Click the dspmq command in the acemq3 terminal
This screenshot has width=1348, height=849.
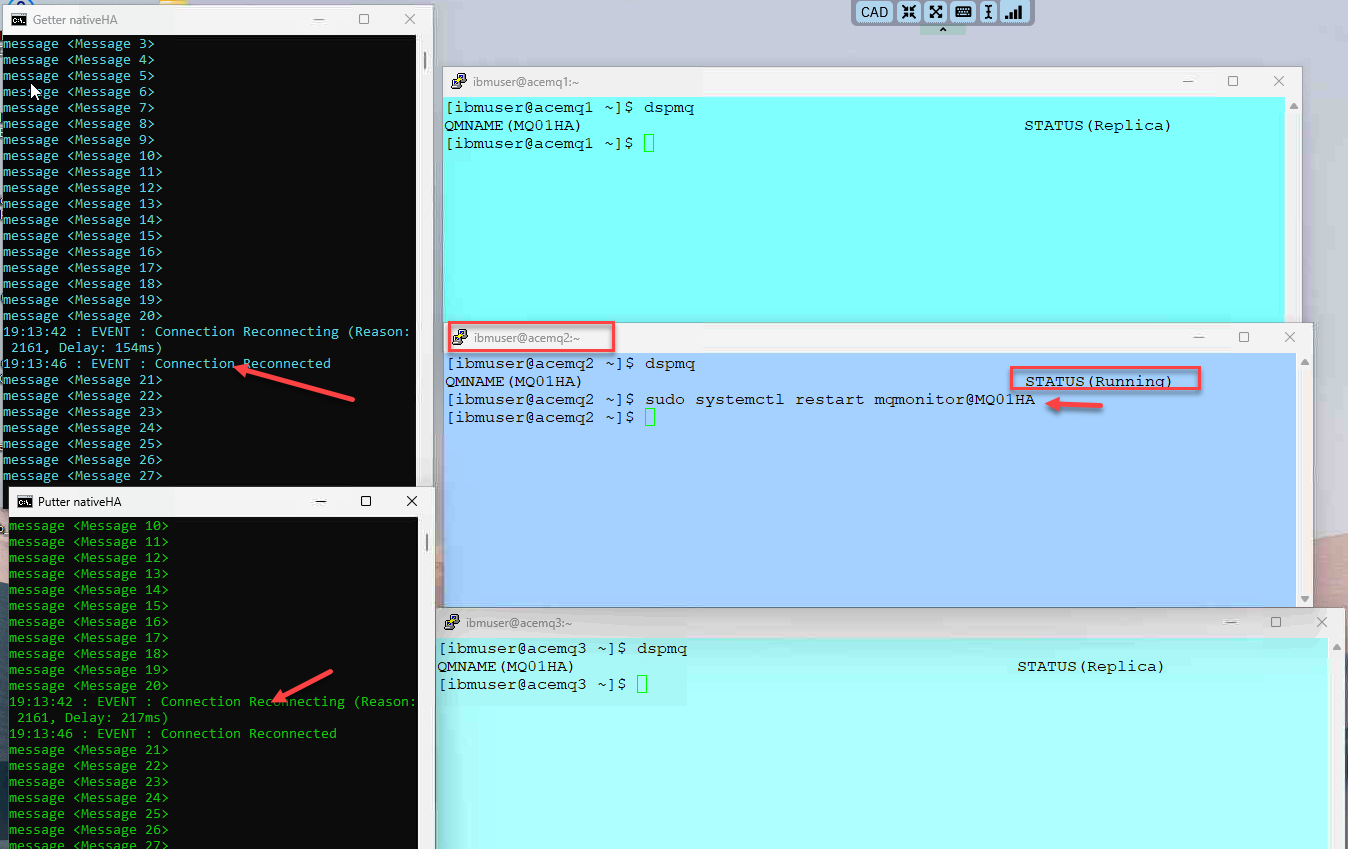(662, 648)
